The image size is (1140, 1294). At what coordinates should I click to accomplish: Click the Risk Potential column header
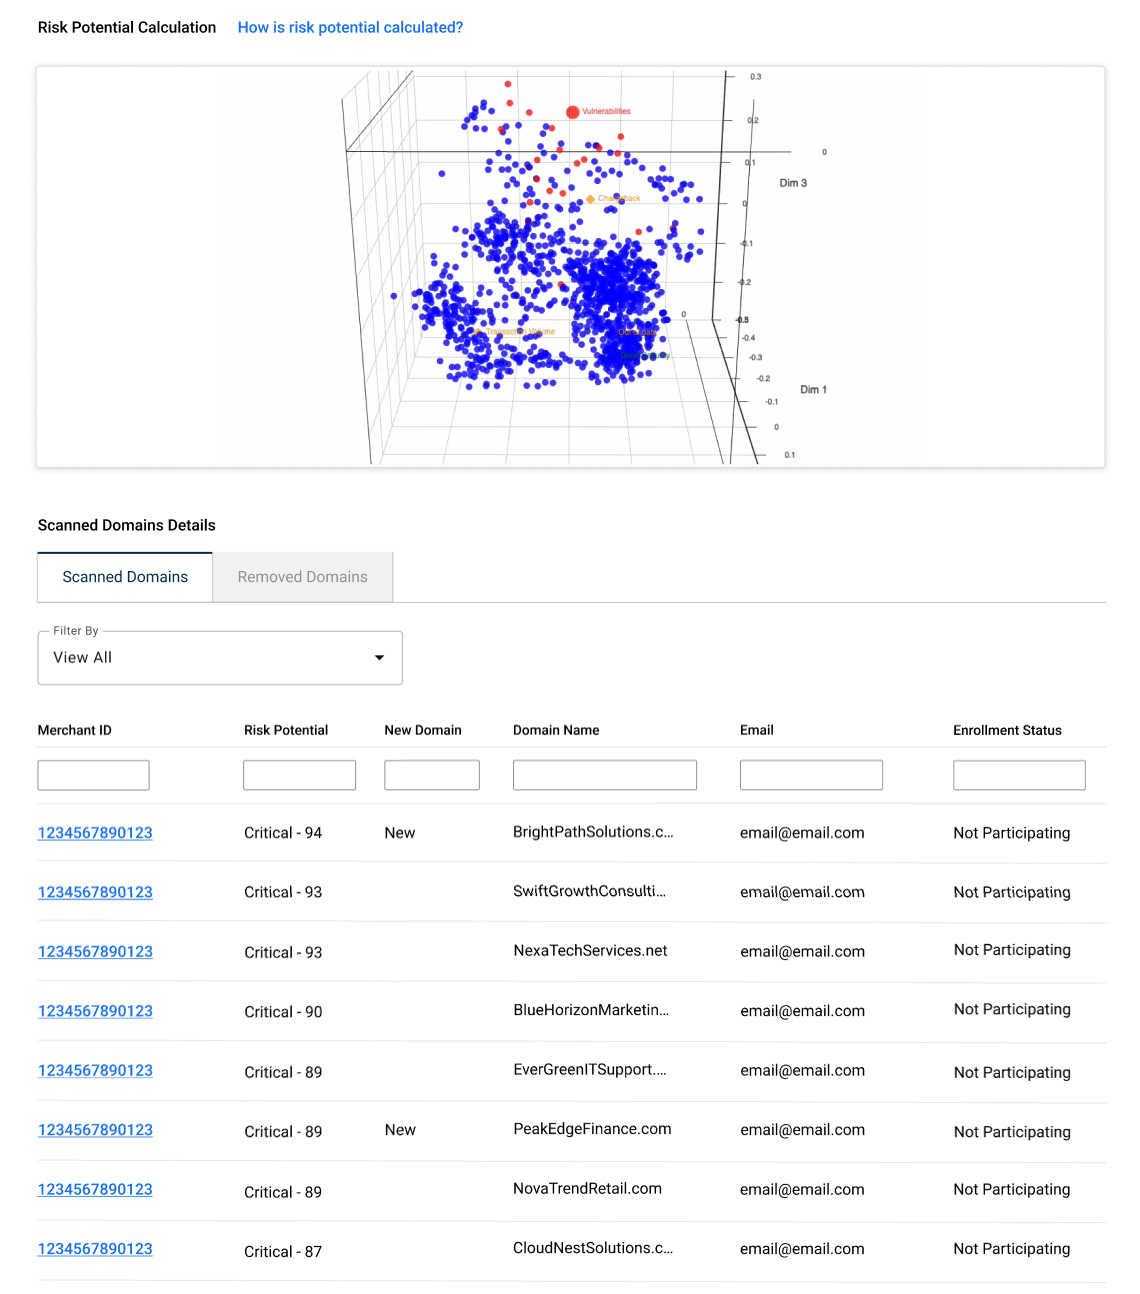(x=286, y=730)
